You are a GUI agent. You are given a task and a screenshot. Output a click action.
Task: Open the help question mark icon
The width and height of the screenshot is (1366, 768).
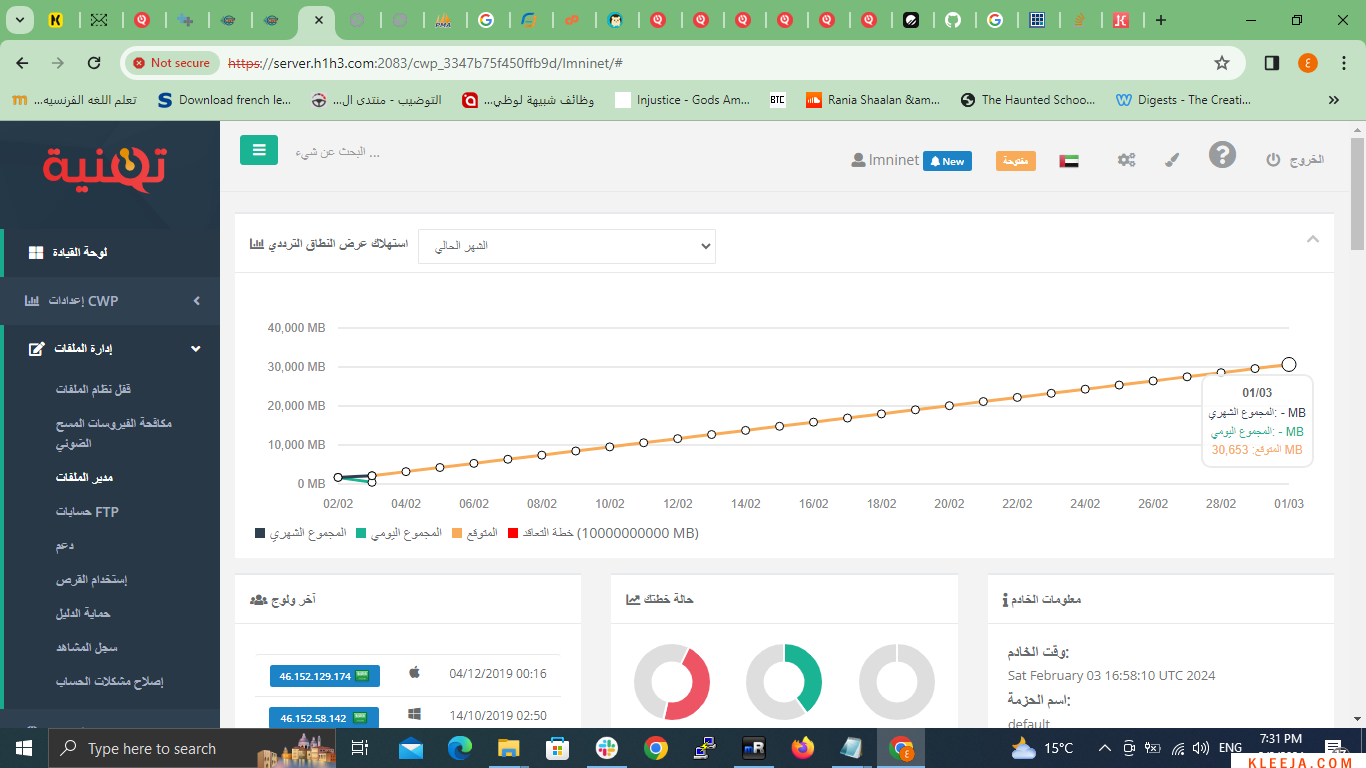tap(1222, 155)
